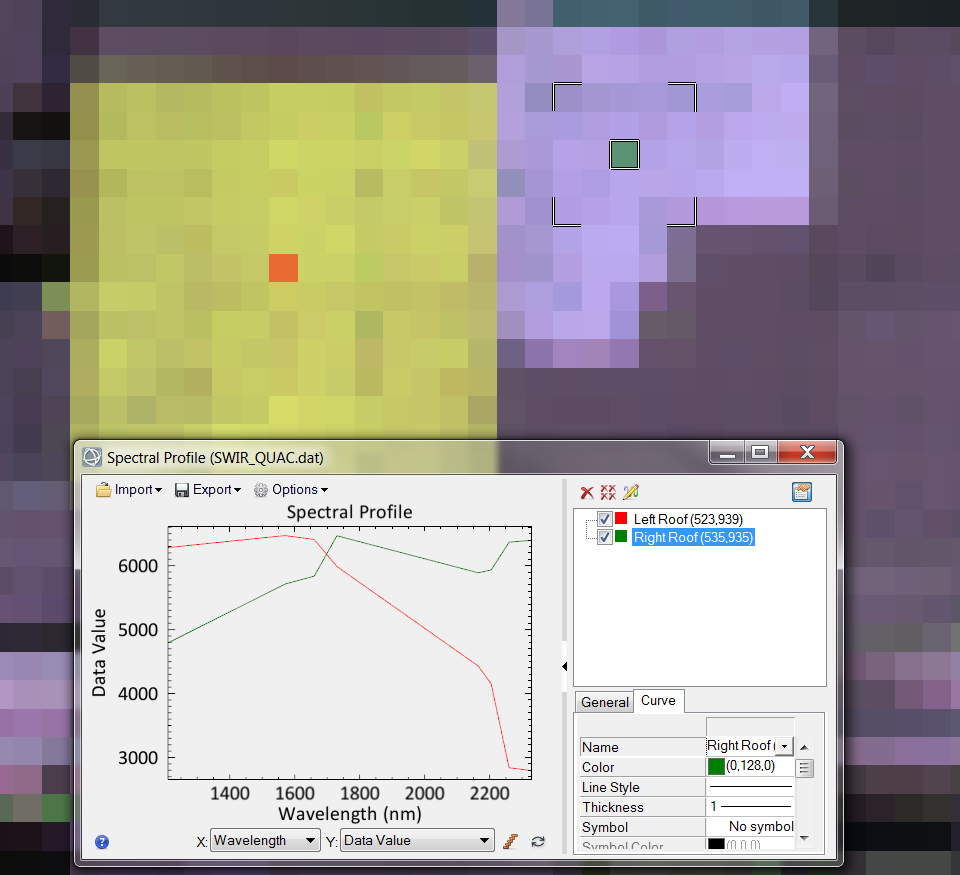Open the Export menu
Image resolution: width=960 pixels, height=875 pixels.
pos(208,490)
